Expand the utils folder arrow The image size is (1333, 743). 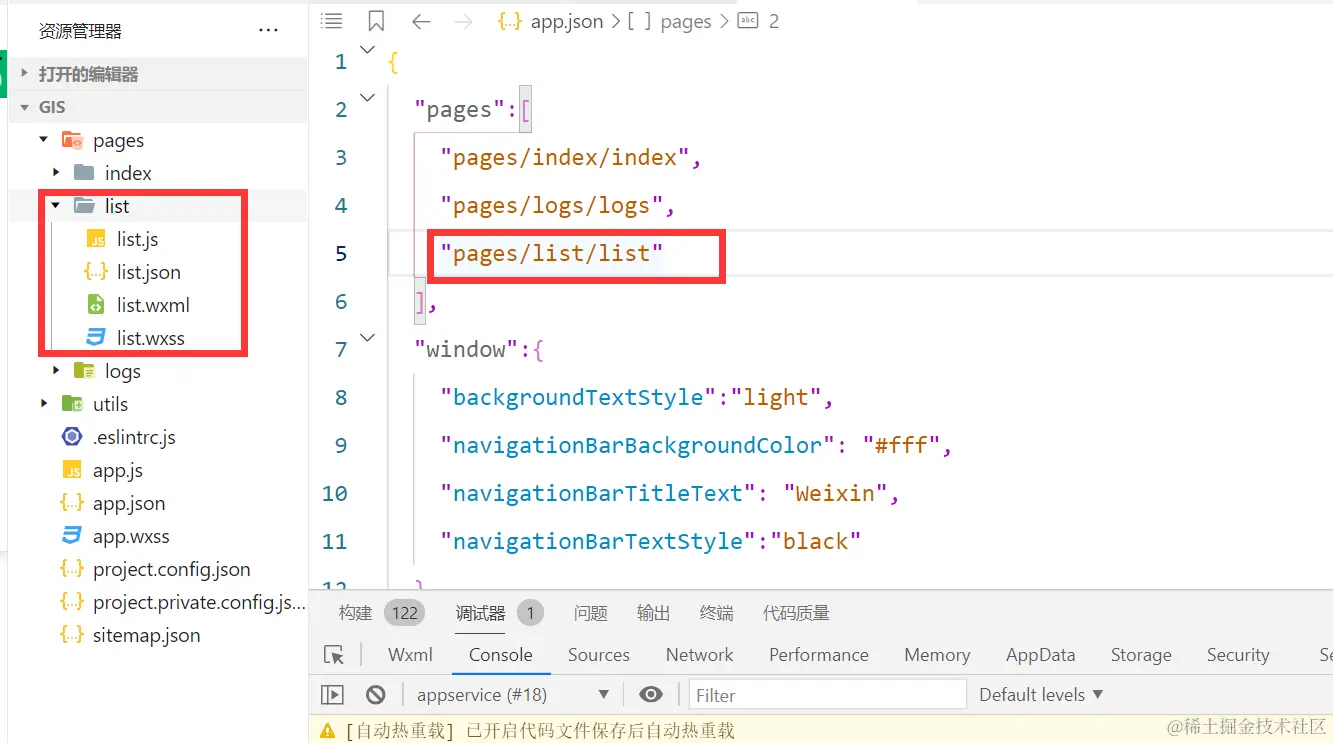pyautogui.click(x=44, y=404)
